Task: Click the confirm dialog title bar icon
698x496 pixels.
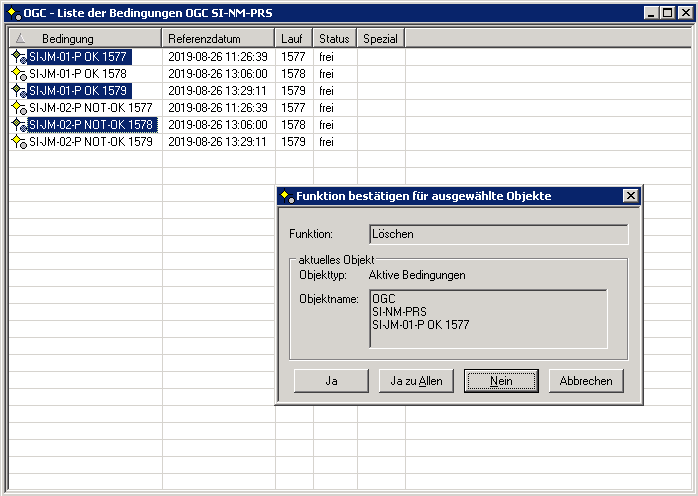Action: 286,196
